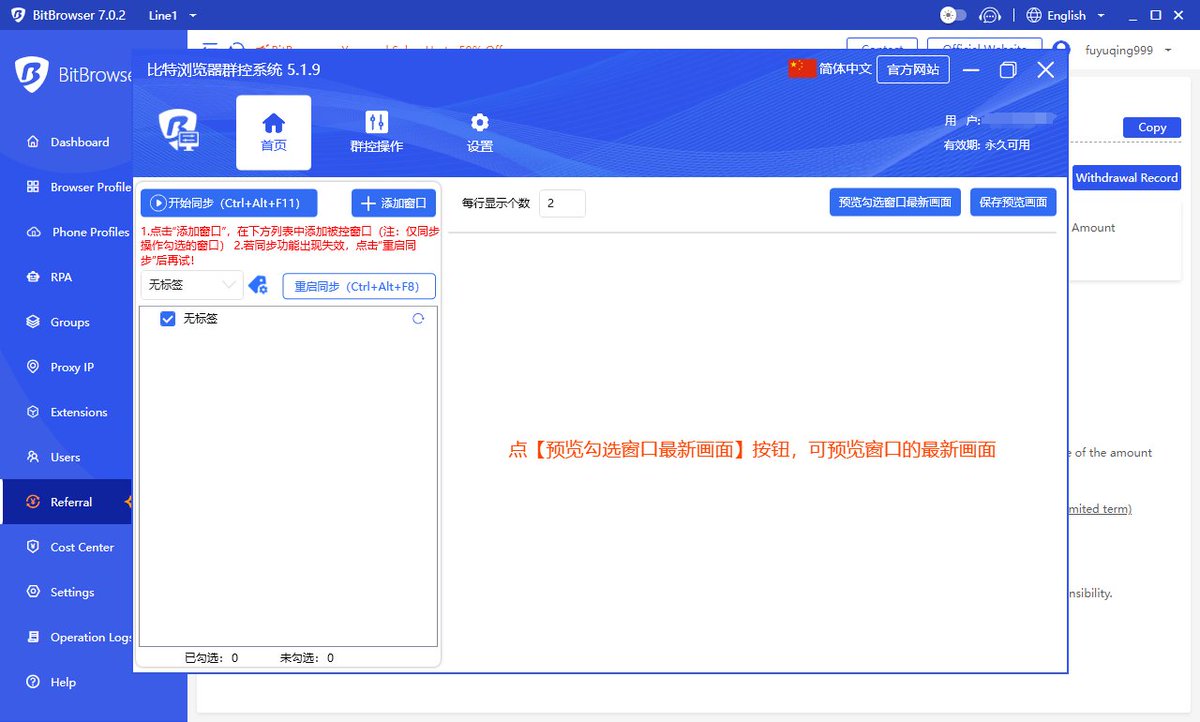Click 重启同步 (Ctrl+Alt+F8) button

(x=359, y=286)
